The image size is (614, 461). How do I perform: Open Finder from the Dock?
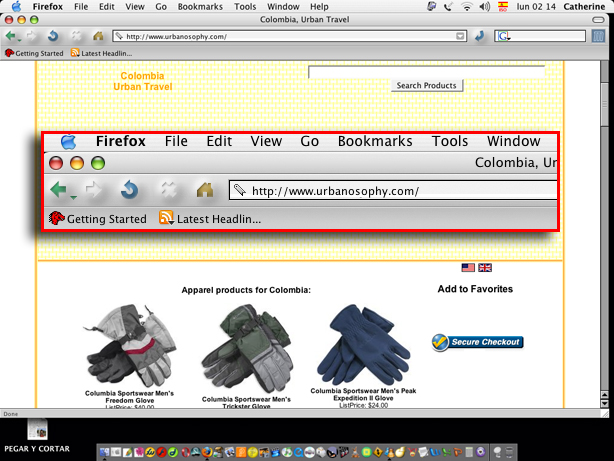pyautogui.click(x=104, y=452)
